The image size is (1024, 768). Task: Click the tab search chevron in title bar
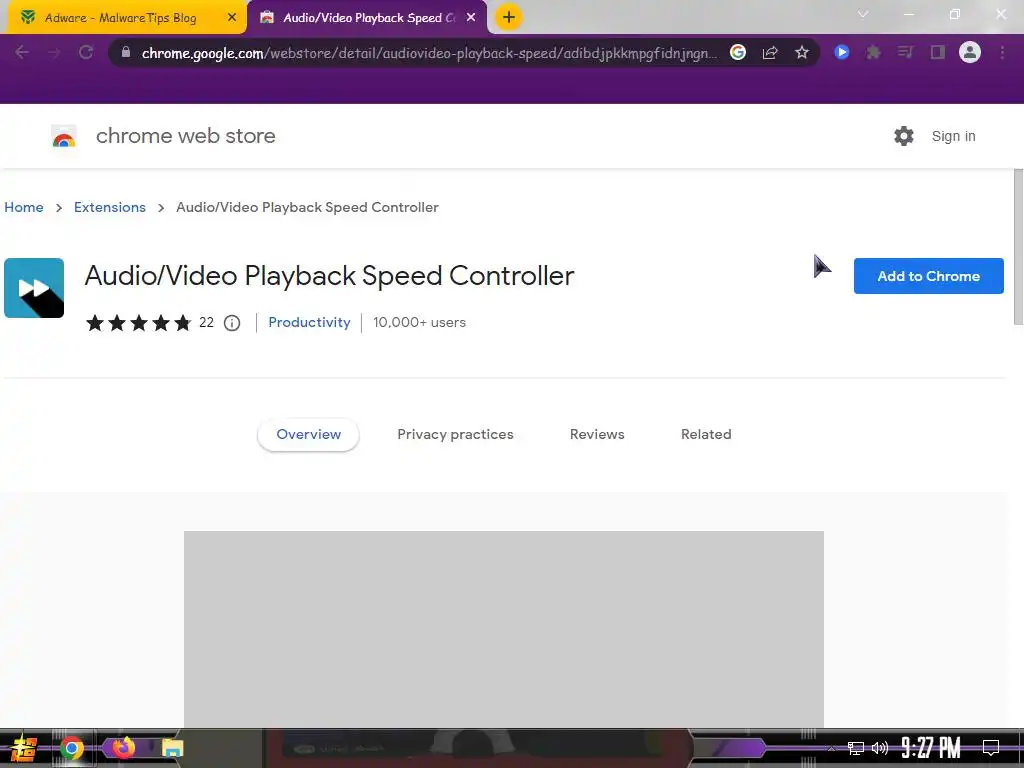(x=863, y=14)
